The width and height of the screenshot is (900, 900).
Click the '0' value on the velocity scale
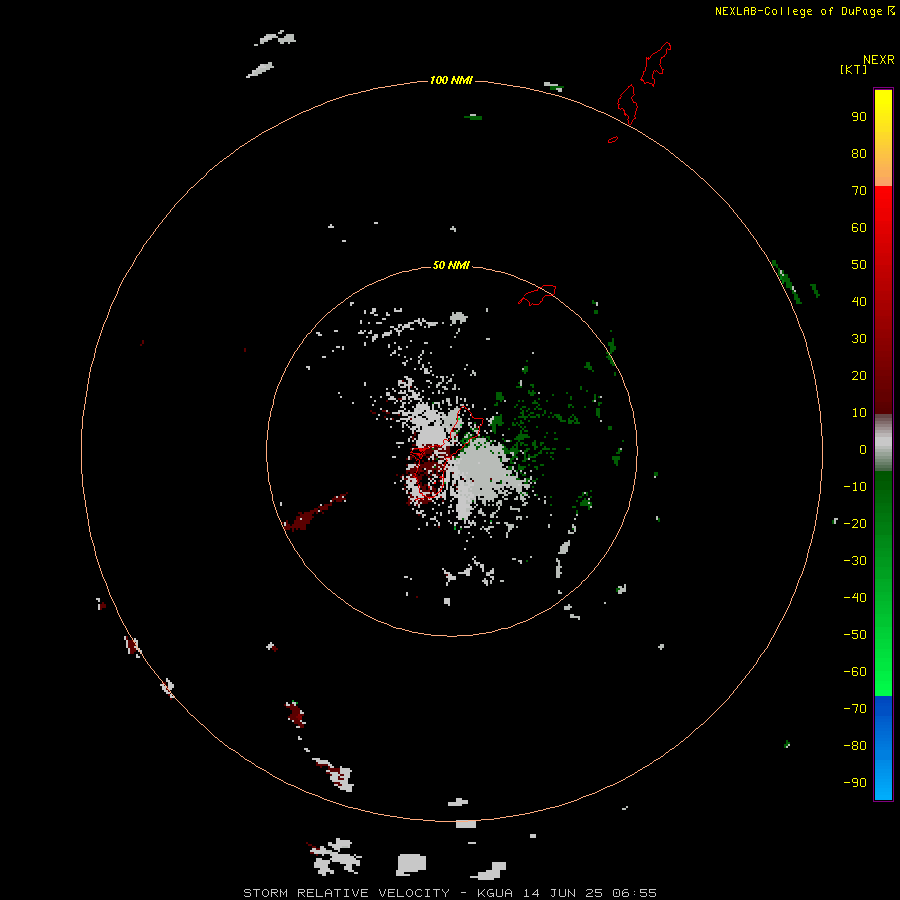(863, 449)
